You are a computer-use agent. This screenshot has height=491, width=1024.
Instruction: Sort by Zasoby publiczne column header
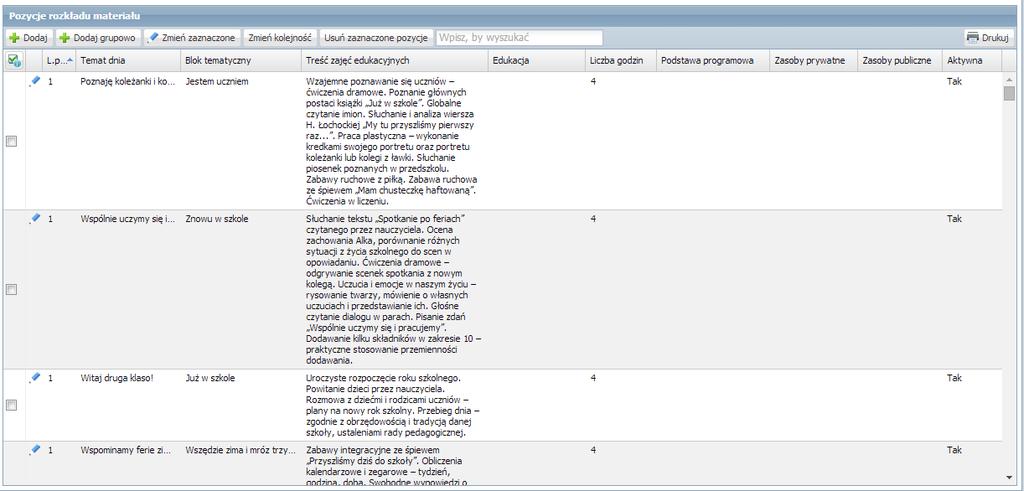(899, 61)
